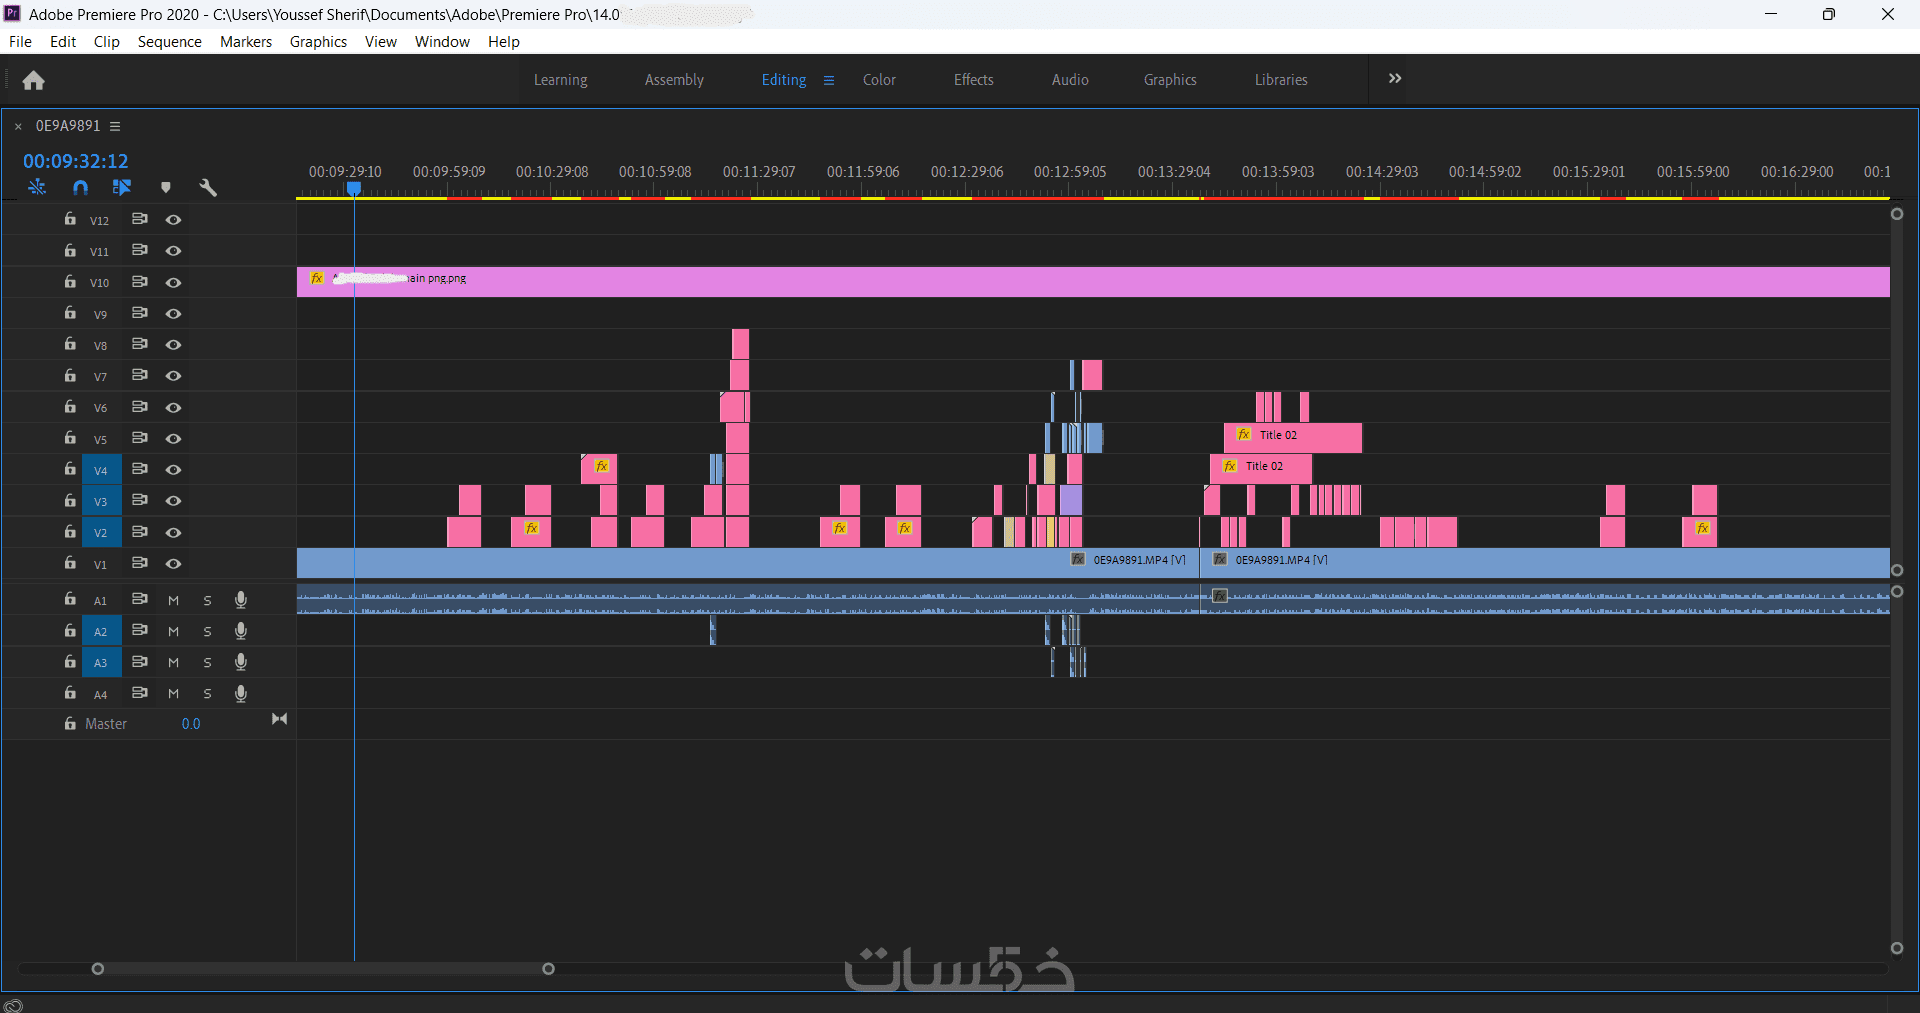Open the 0E9A9891 sequence panel menu
1920x1013 pixels.
click(x=115, y=126)
